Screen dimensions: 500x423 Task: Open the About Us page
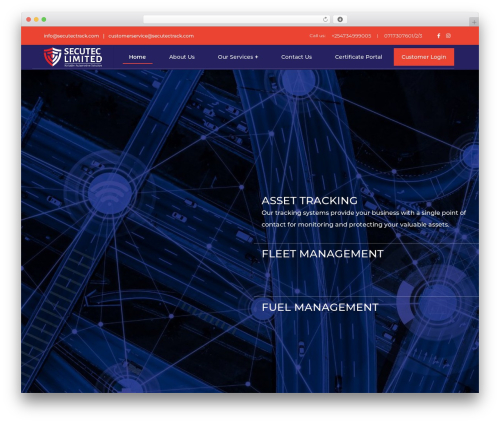point(182,57)
